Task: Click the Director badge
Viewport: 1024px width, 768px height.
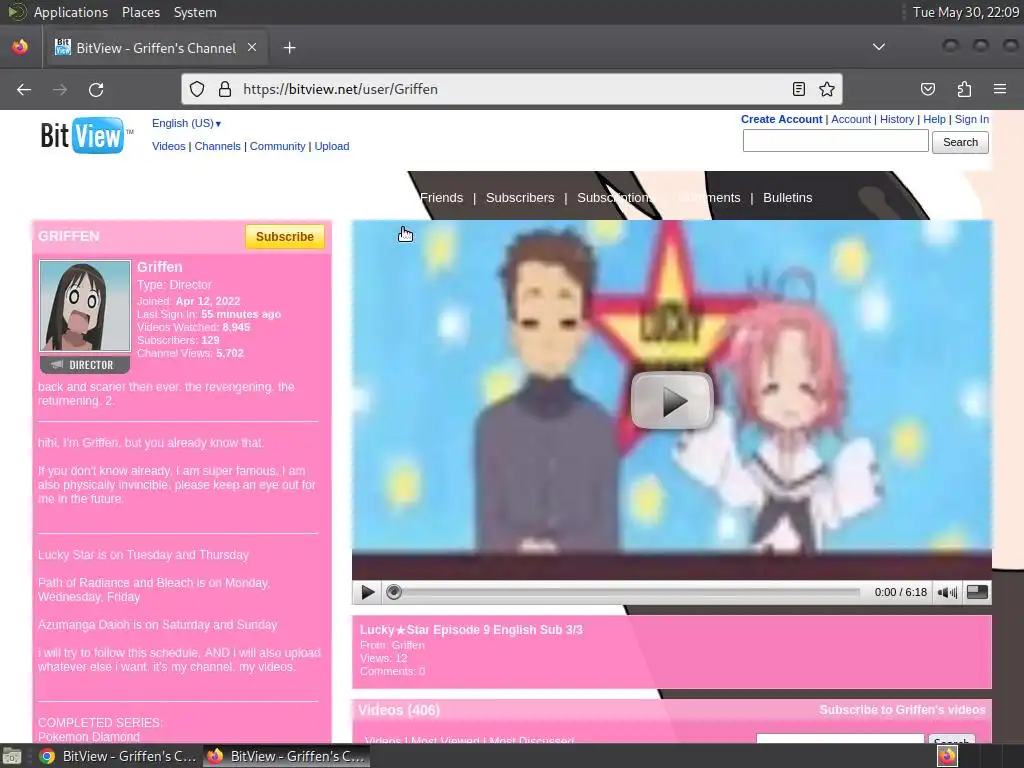Action: [85, 364]
